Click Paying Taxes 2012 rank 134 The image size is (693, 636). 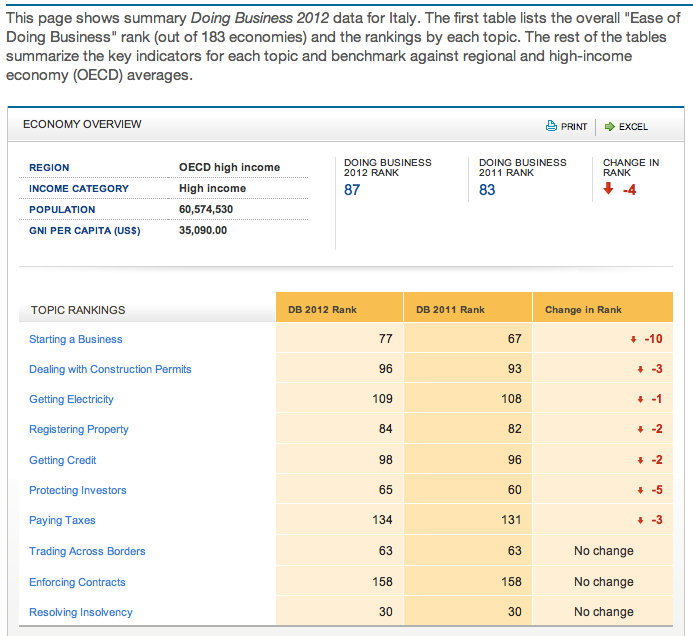pyautogui.click(x=382, y=520)
